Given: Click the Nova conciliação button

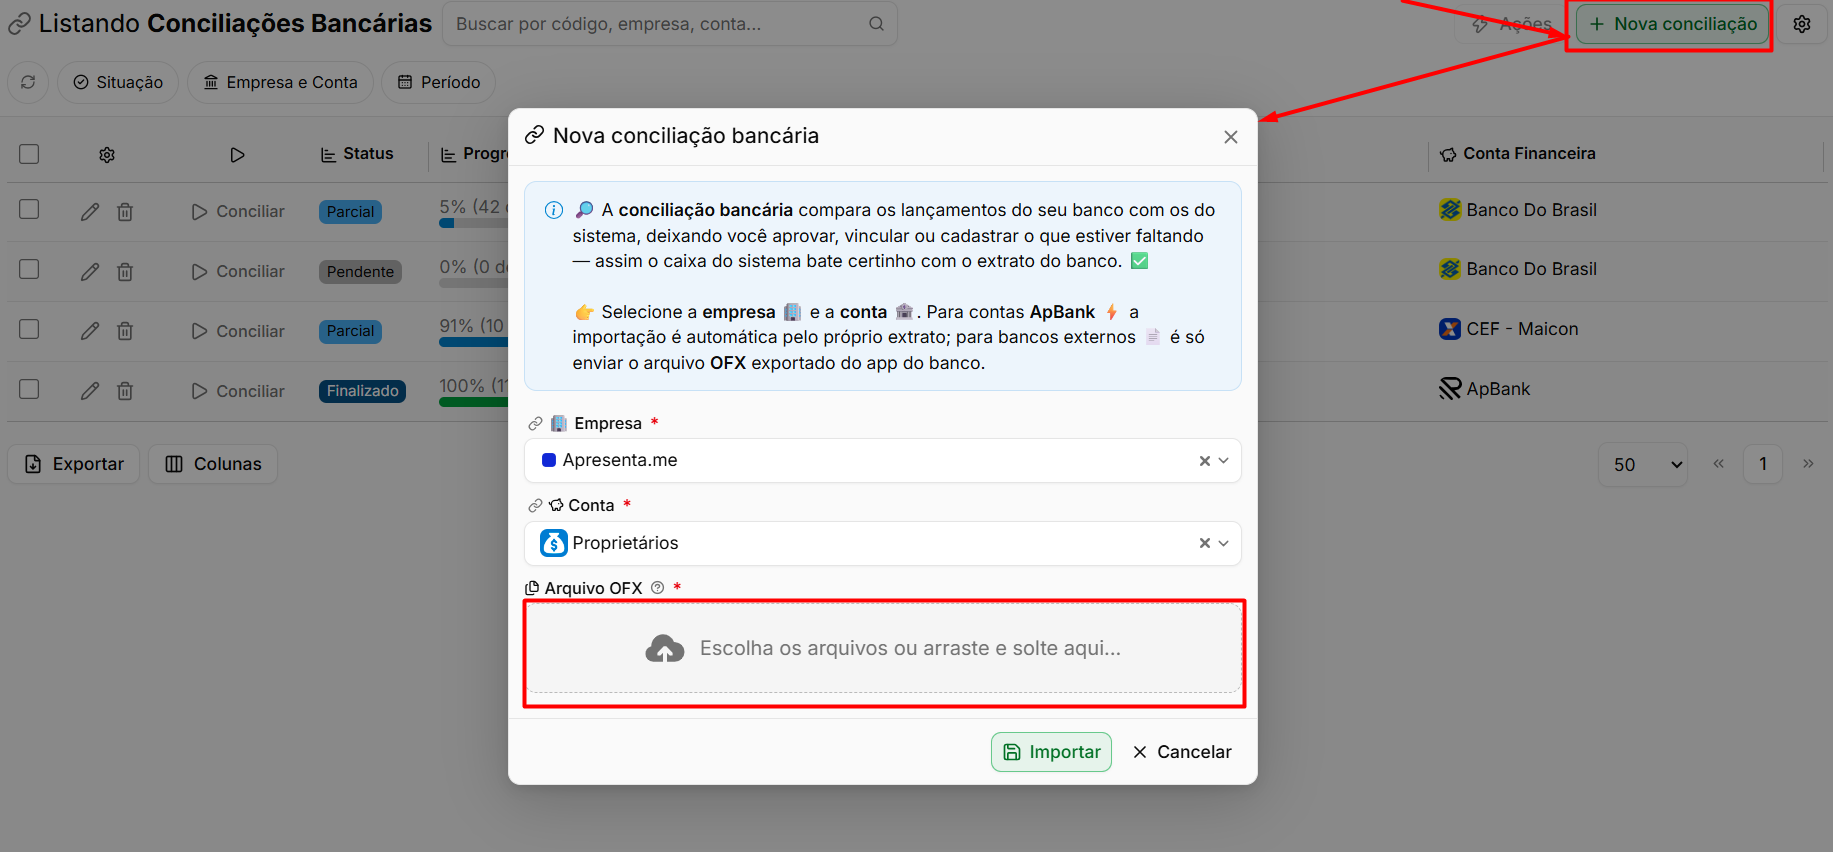Looking at the screenshot, I should (x=1672, y=24).
